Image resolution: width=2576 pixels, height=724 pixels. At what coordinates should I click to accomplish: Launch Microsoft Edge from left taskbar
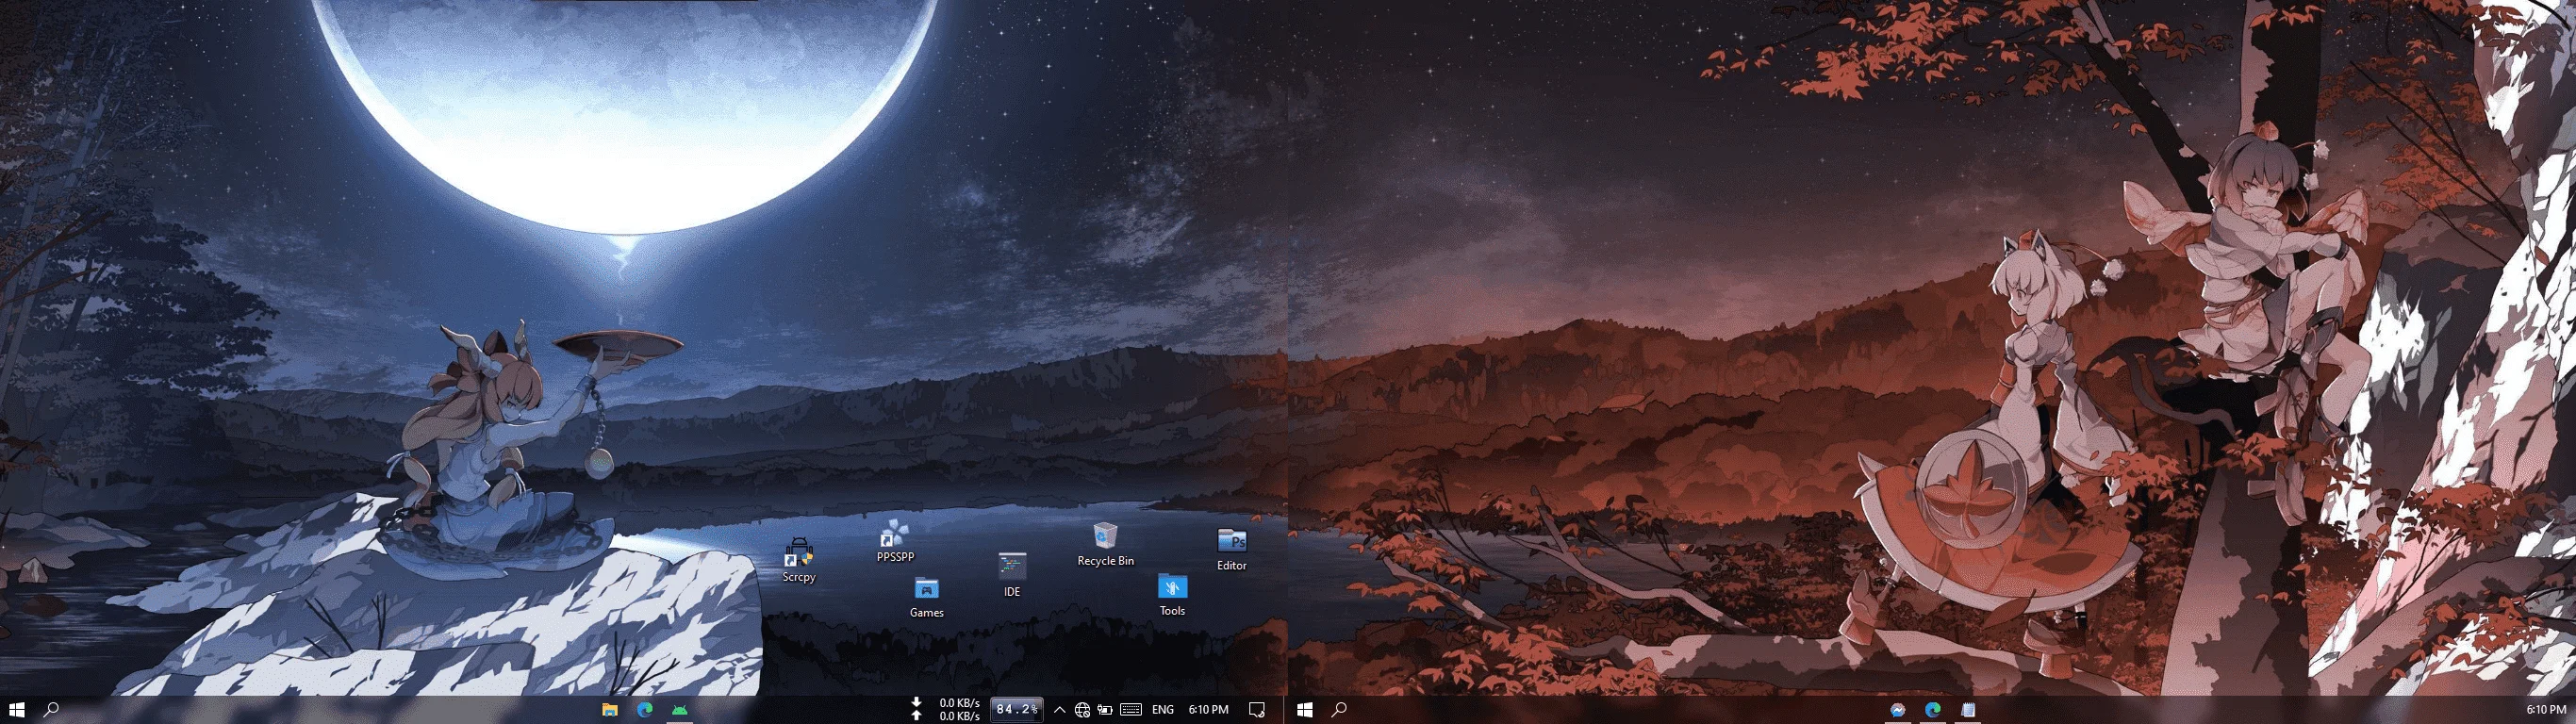pos(645,710)
